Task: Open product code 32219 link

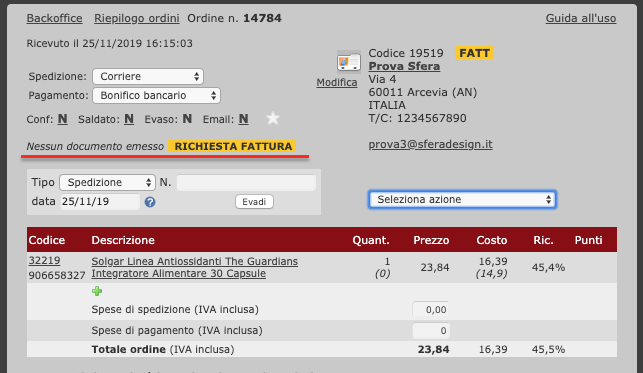Action: pos(44,261)
